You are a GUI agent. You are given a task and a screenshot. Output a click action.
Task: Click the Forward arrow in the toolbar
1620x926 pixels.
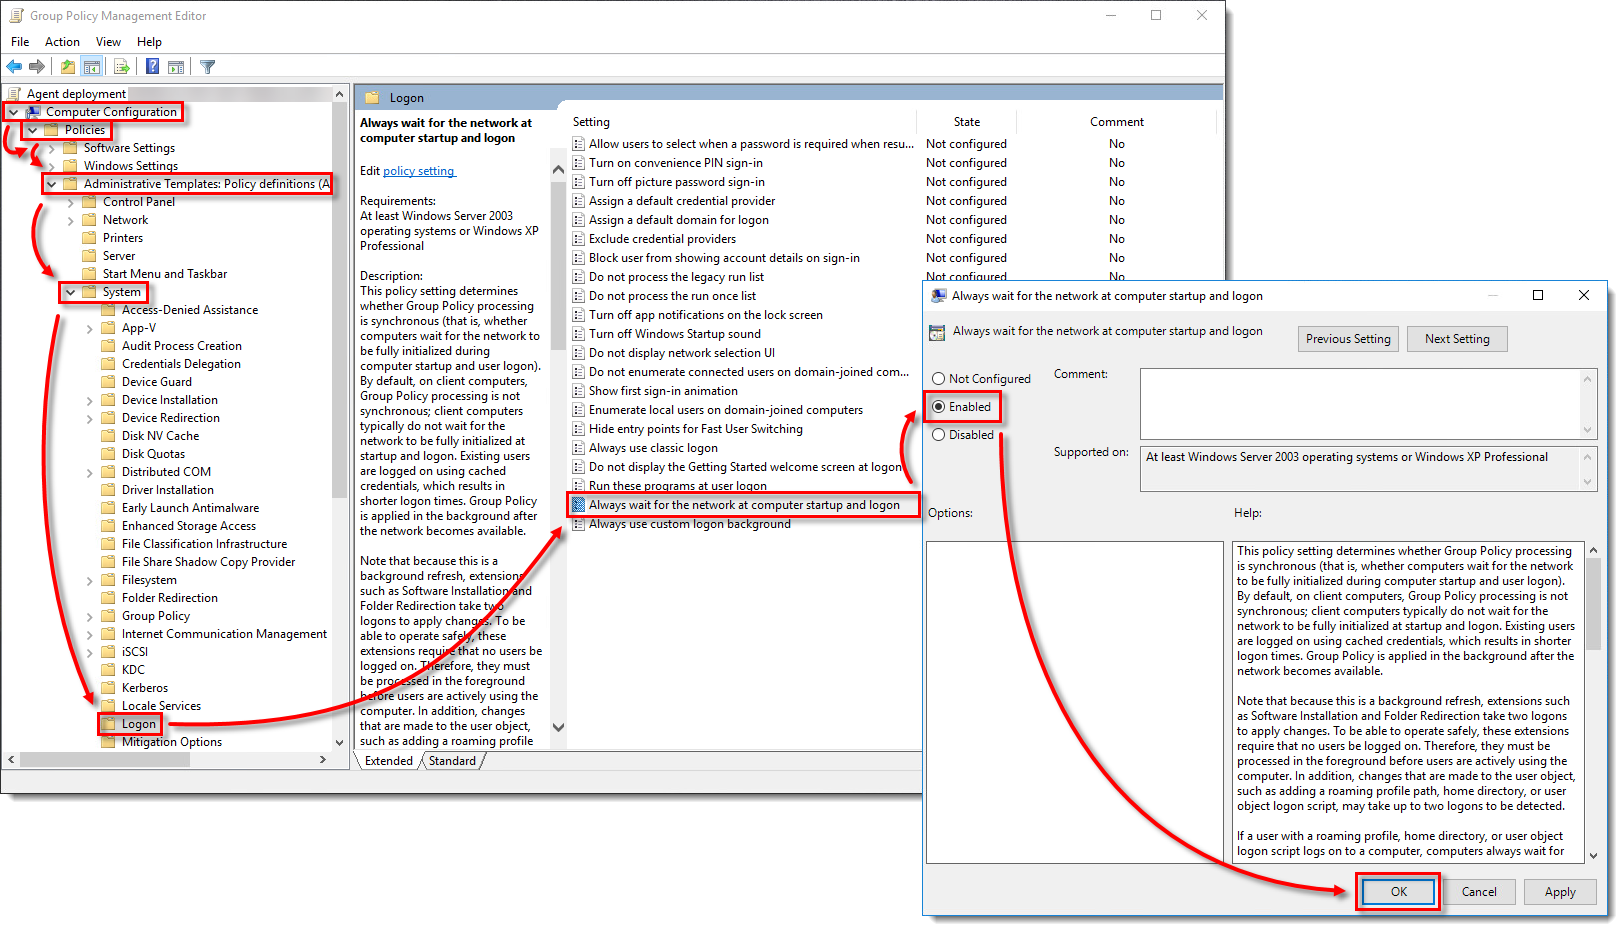[x=37, y=67]
